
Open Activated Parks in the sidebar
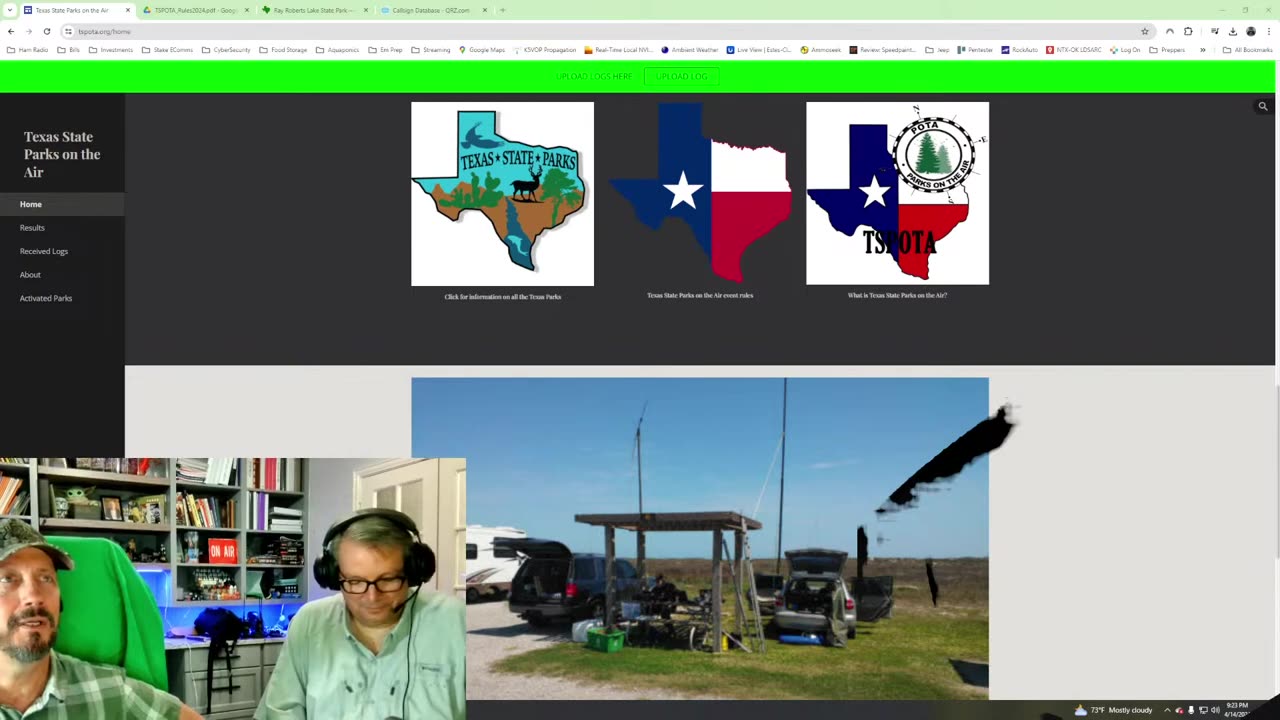coord(46,298)
